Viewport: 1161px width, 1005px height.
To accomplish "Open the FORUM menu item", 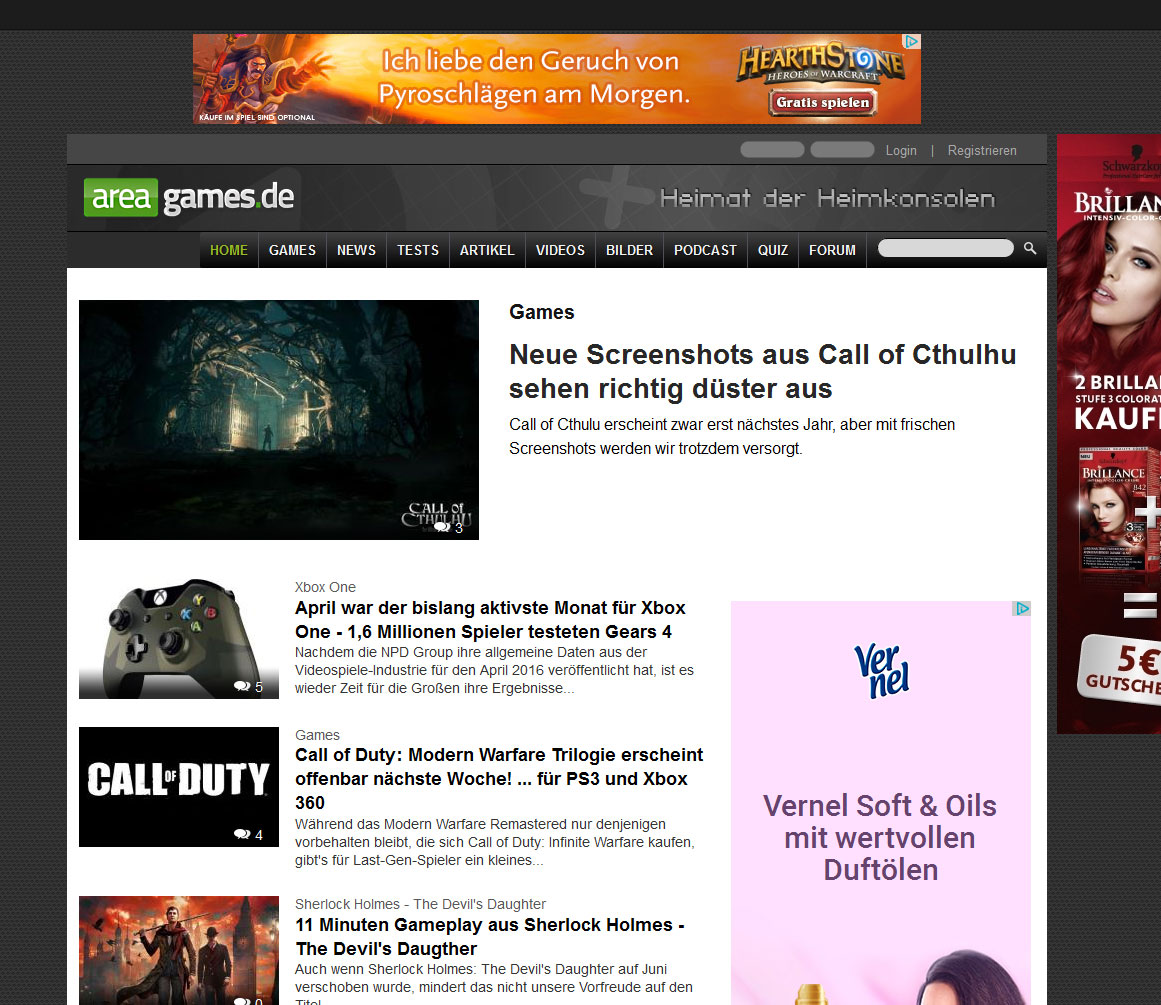I will pyautogui.click(x=832, y=250).
